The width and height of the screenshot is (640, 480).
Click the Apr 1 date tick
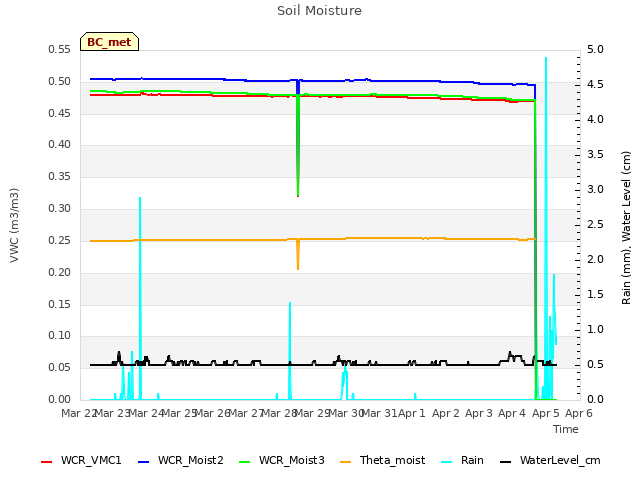pos(412,413)
